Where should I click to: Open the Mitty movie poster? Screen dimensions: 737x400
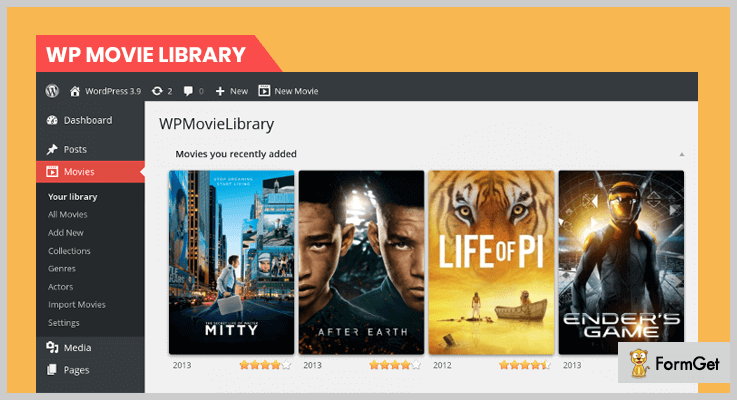click(232, 262)
